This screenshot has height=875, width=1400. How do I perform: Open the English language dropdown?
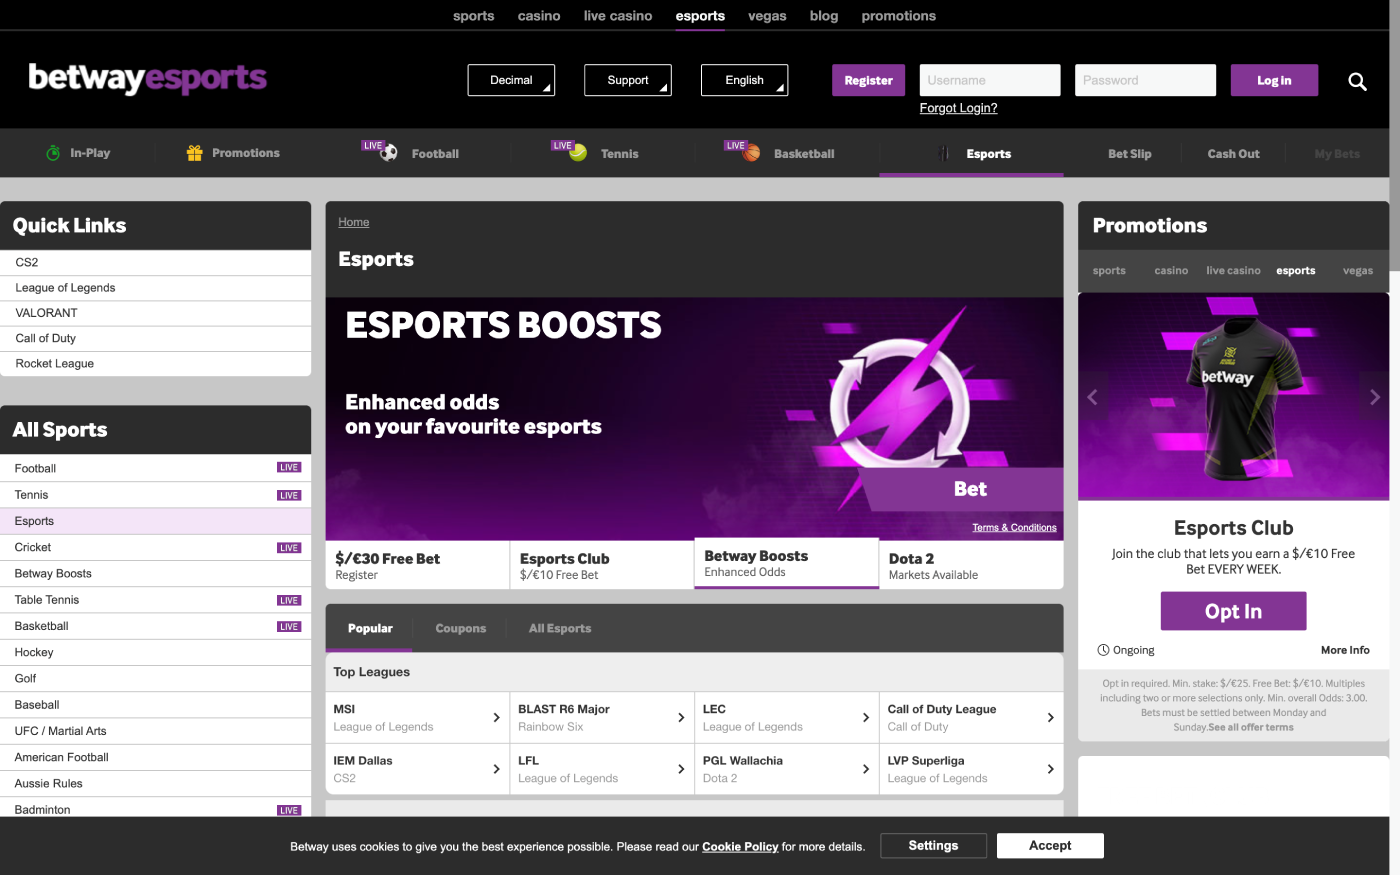coord(744,80)
